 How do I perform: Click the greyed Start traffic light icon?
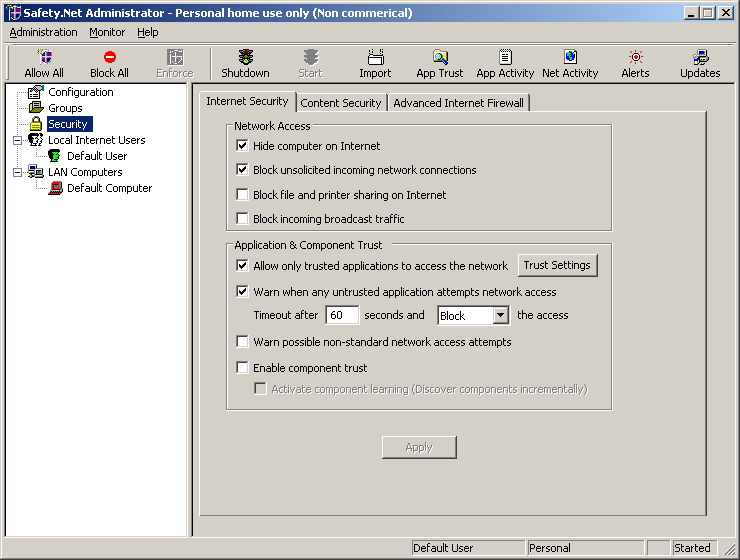click(x=311, y=57)
